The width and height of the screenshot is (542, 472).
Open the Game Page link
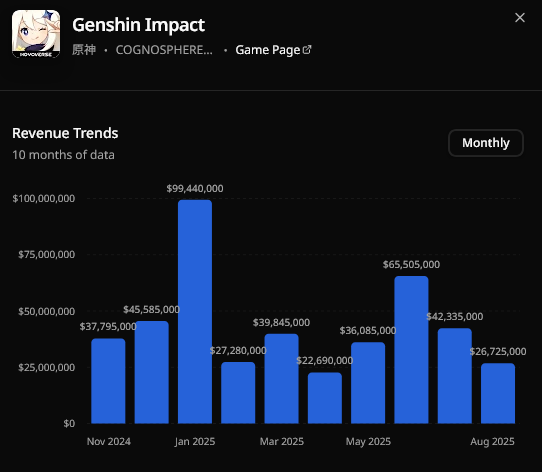(273, 50)
